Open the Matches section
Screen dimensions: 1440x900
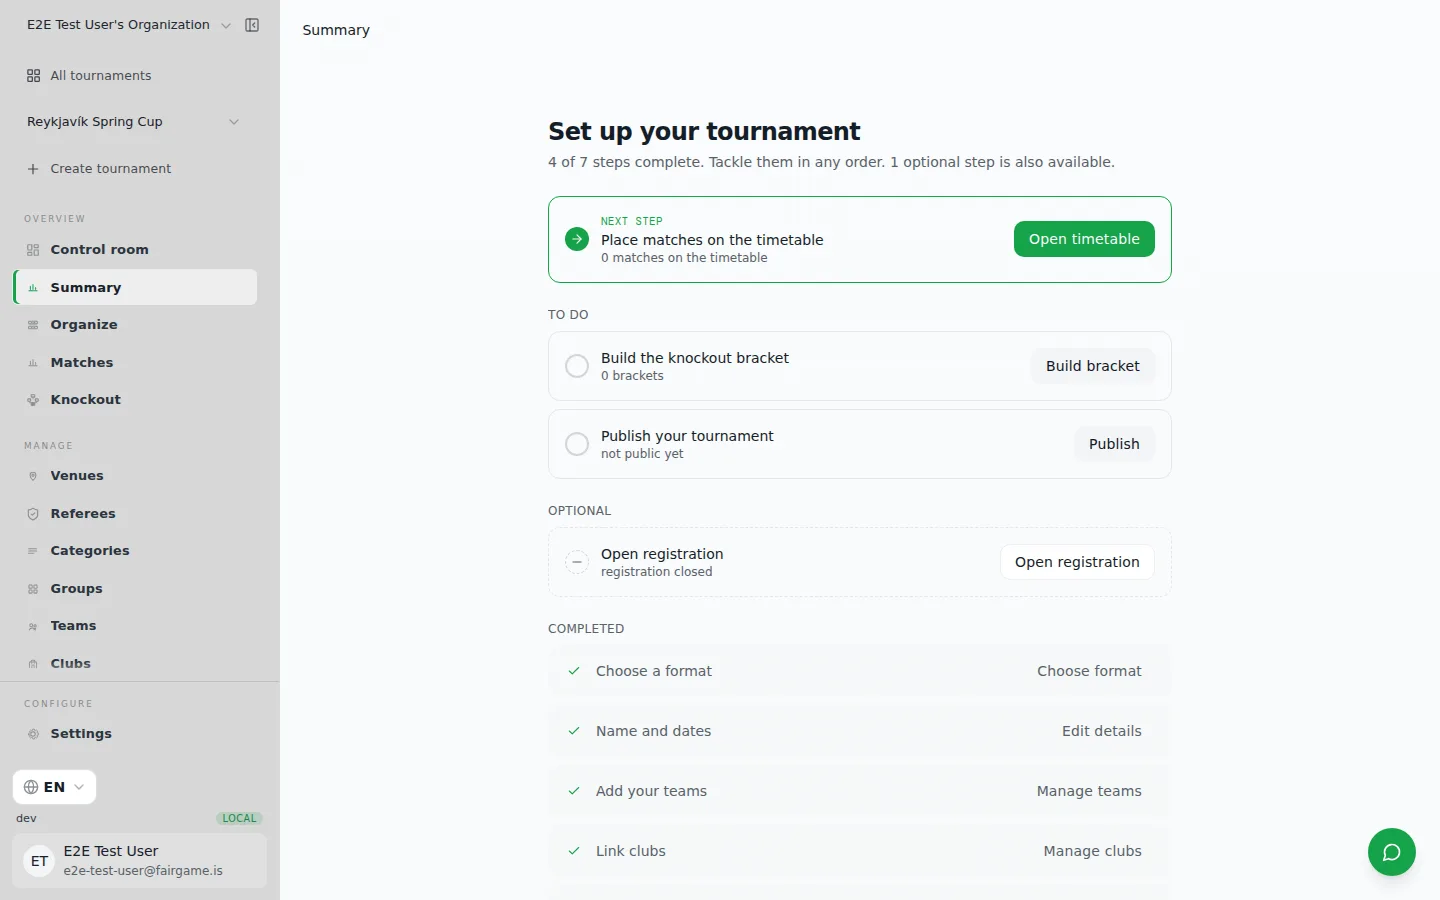[135, 363]
